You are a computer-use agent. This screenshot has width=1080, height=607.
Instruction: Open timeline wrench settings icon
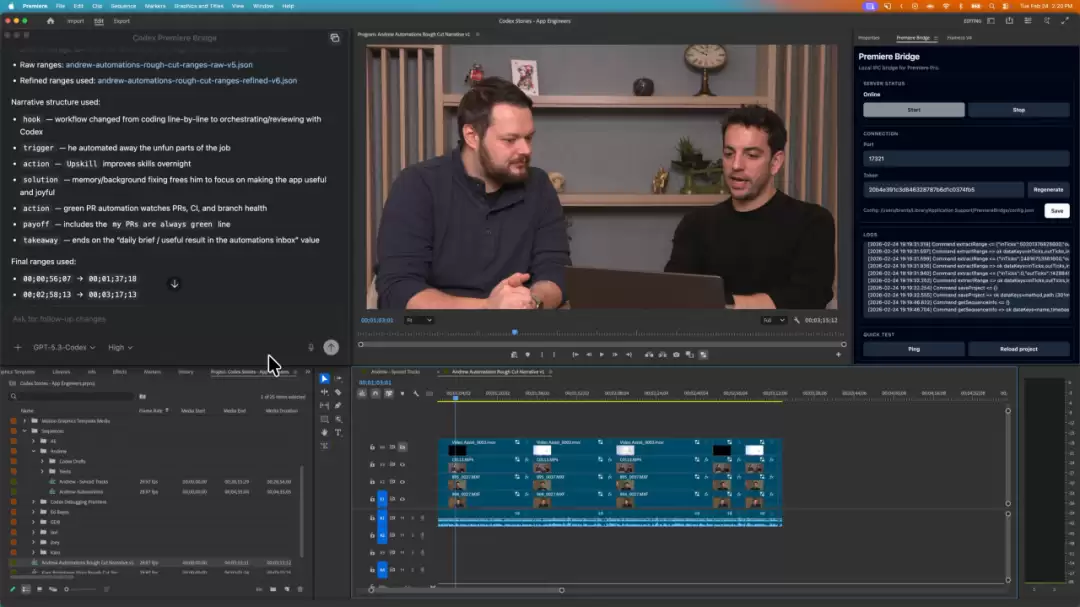click(x=416, y=393)
